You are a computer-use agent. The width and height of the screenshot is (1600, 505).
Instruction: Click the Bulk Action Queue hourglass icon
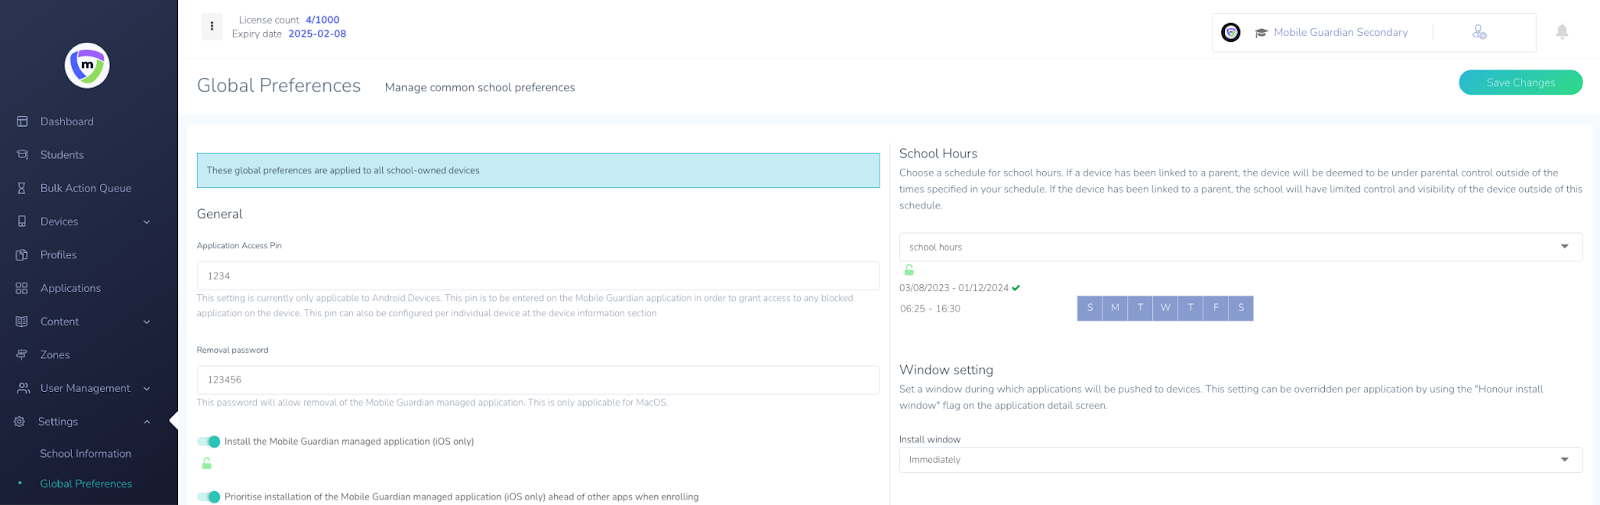point(22,188)
